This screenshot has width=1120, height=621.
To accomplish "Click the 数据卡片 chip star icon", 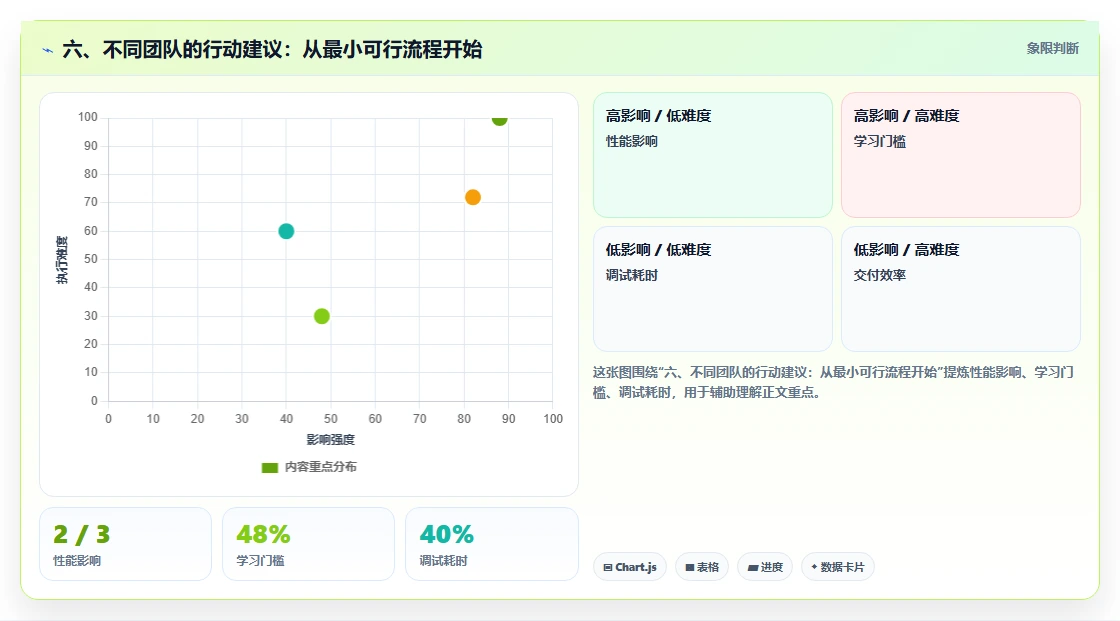I will pyautogui.click(x=814, y=567).
